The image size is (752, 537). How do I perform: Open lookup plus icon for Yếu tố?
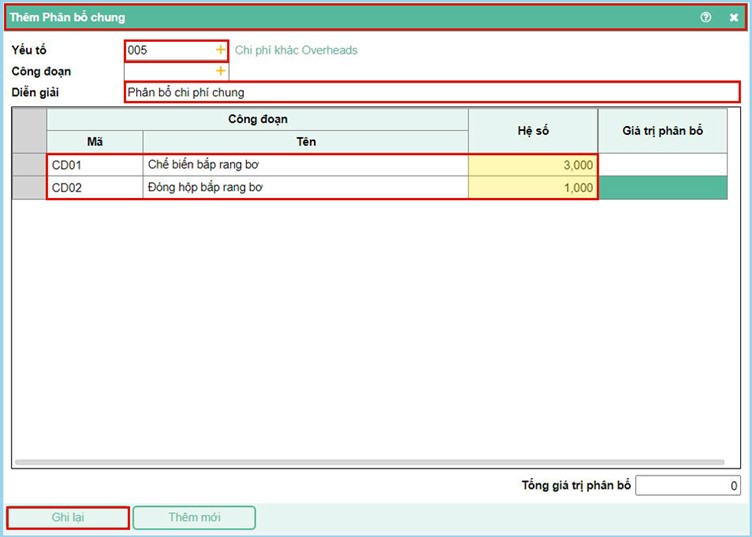220,50
